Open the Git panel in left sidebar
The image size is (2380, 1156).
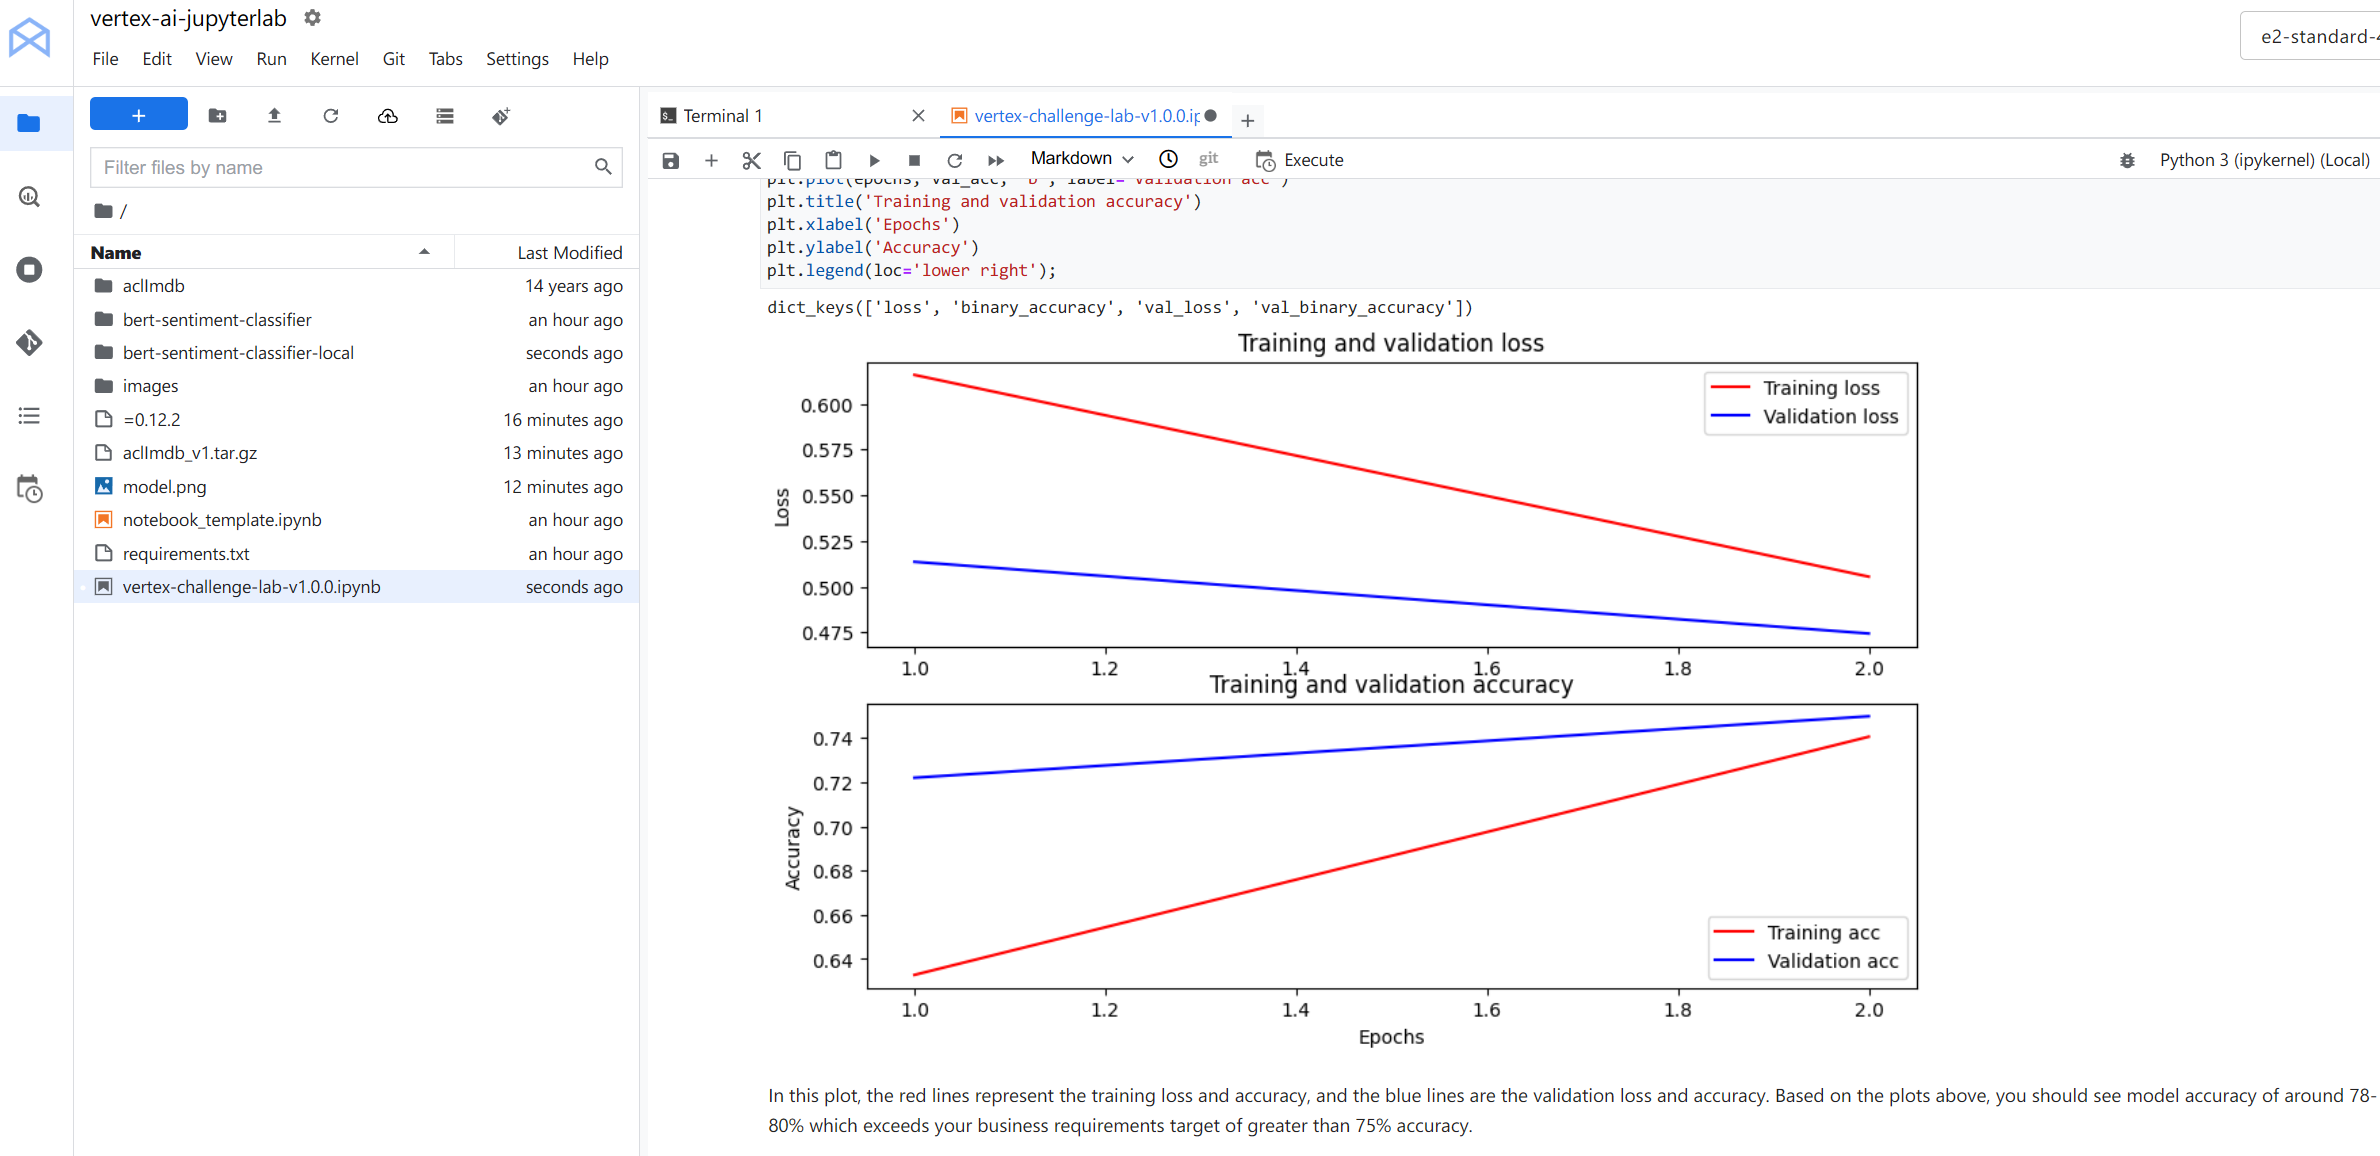click(29, 343)
